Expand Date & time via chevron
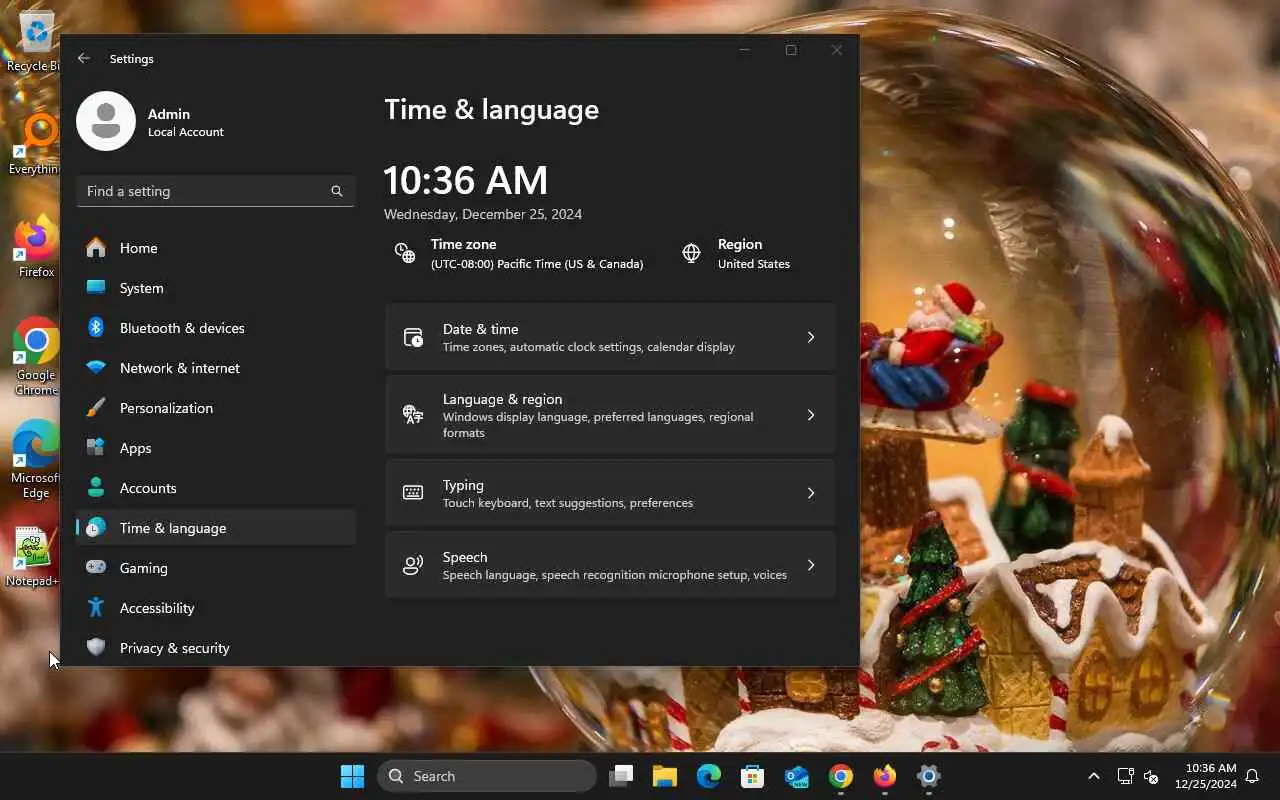The width and height of the screenshot is (1280, 800). tap(811, 337)
